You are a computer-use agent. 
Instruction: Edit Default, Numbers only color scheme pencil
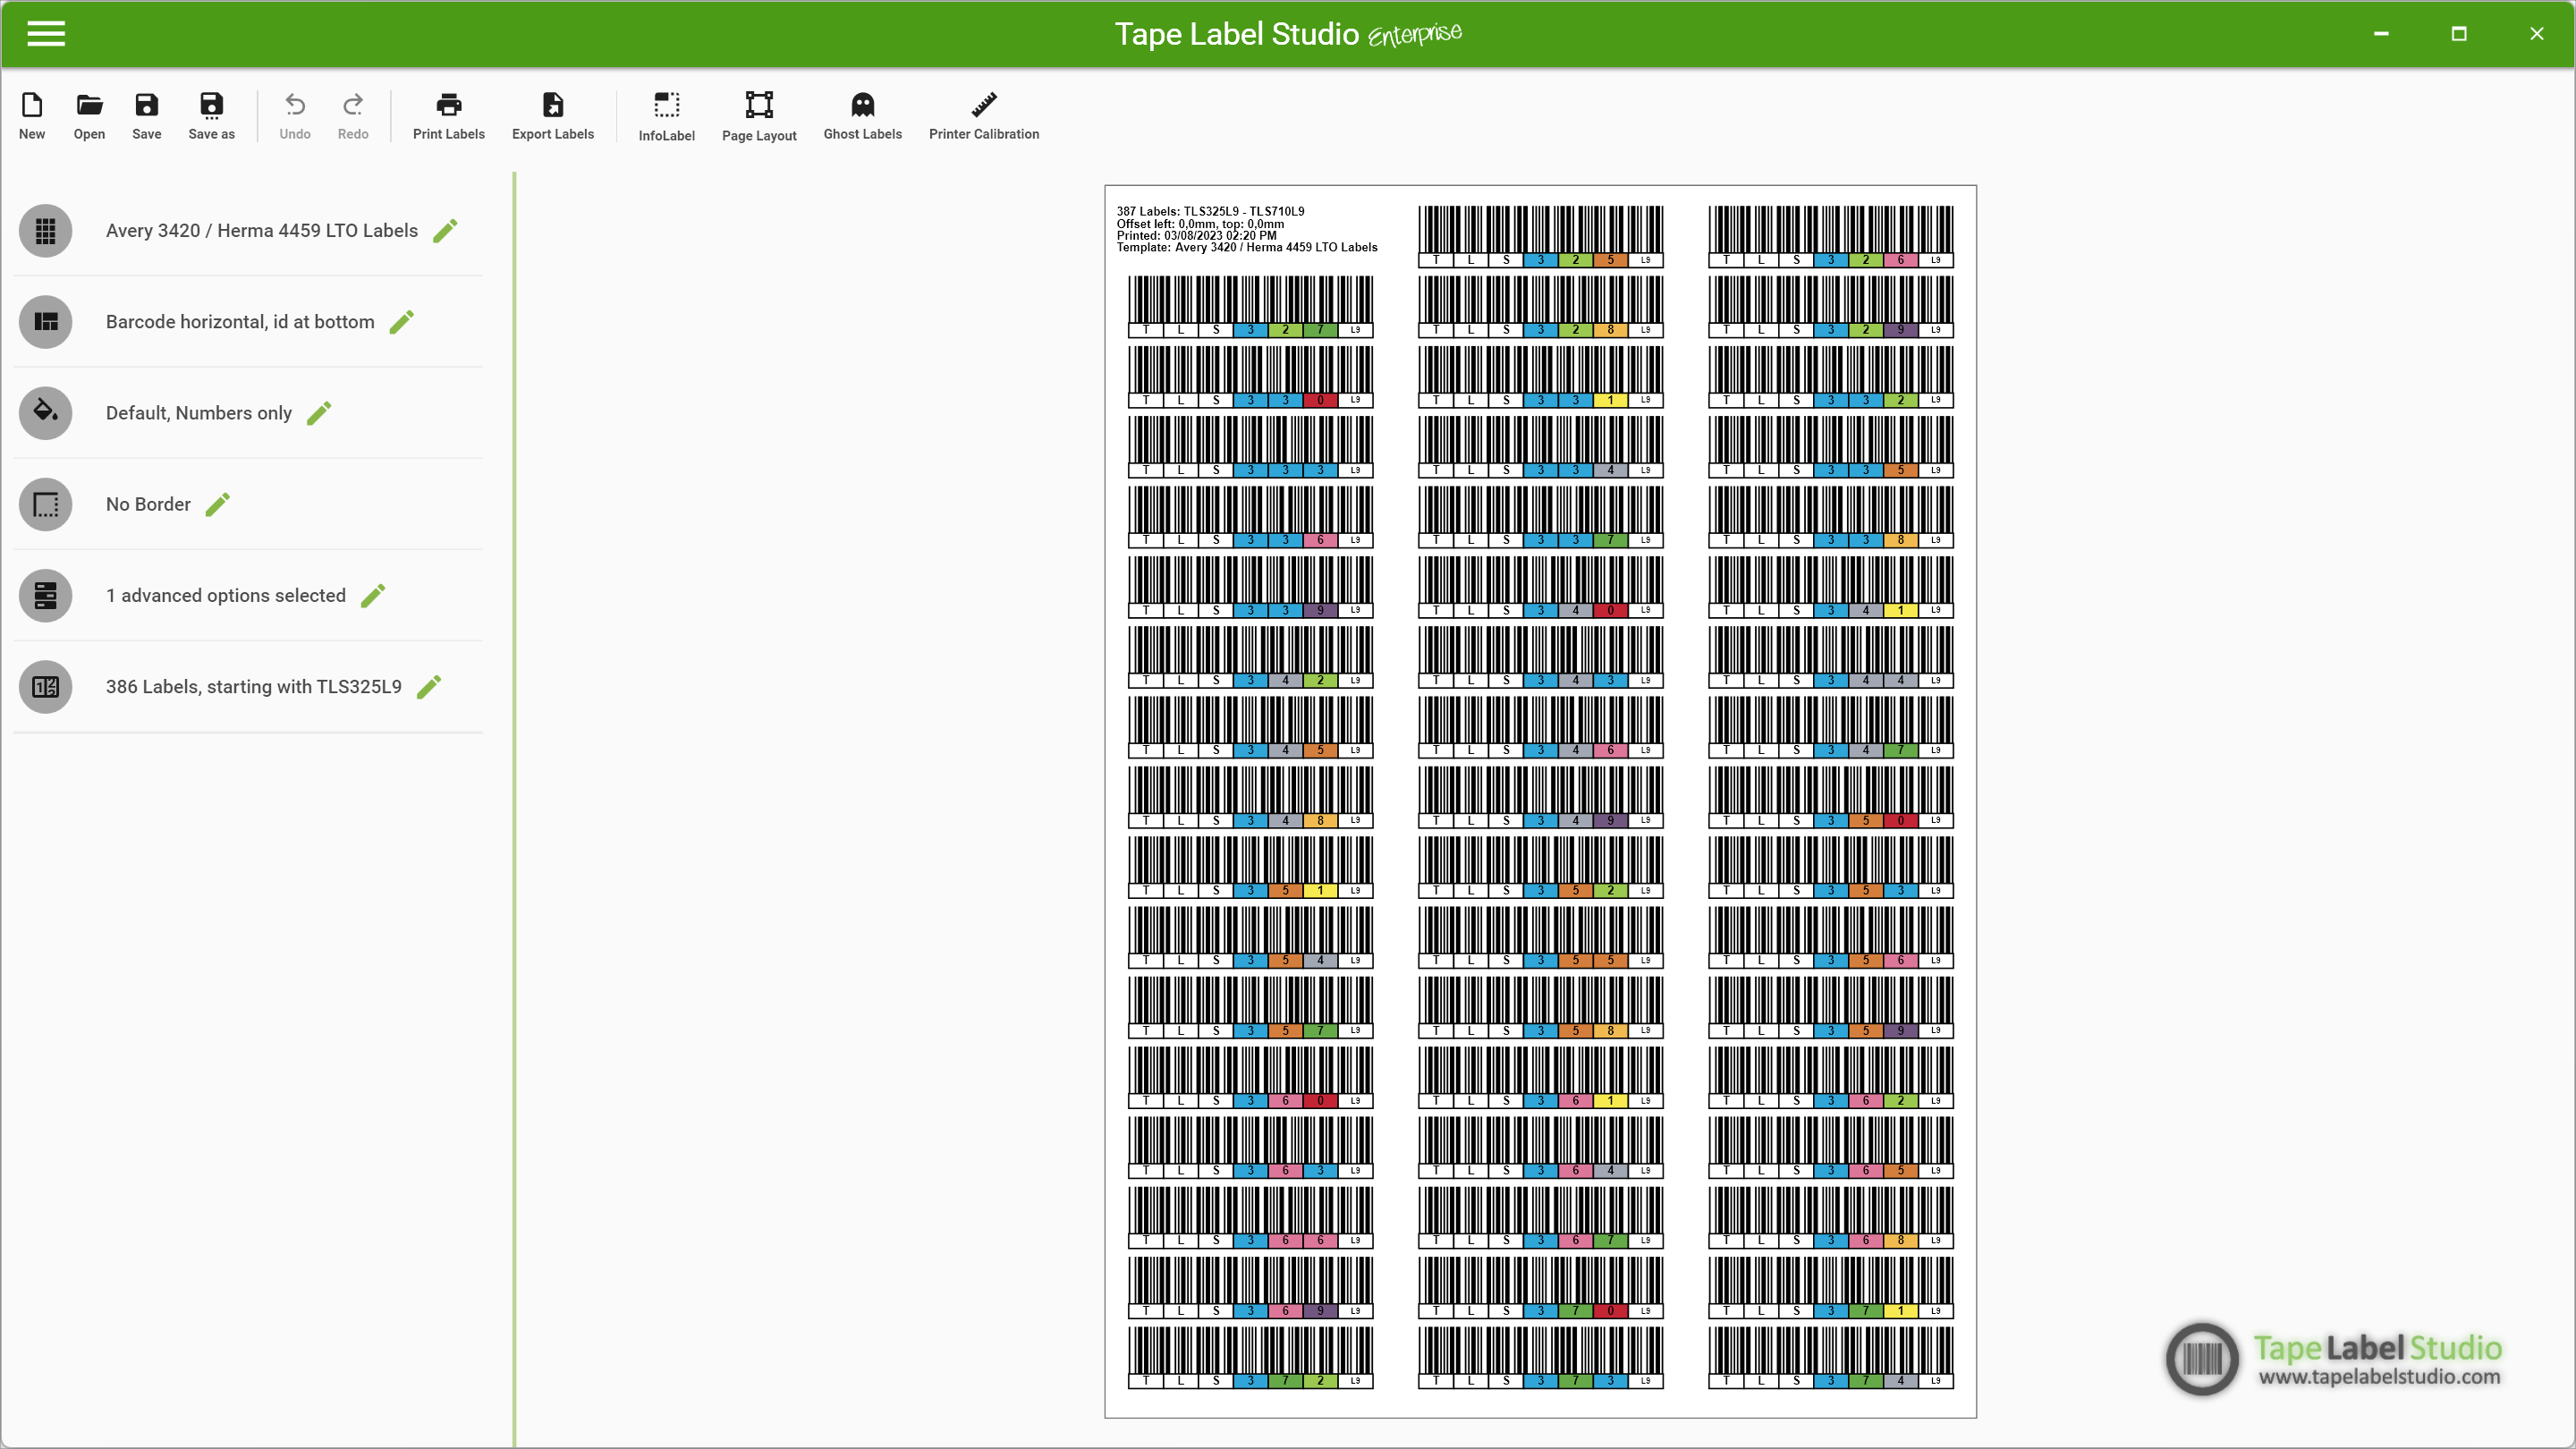pos(320,413)
